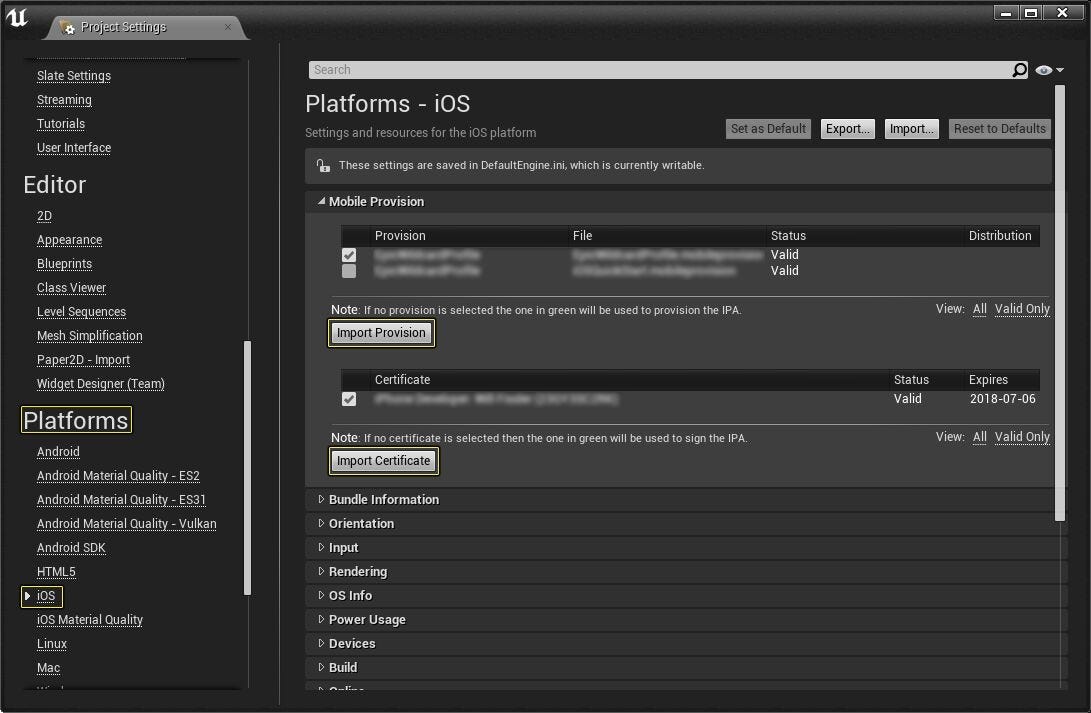Image resolution: width=1091 pixels, height=713 pixels.
Task: Collapse the Mobile Provision section
Action: coord(321,201)
